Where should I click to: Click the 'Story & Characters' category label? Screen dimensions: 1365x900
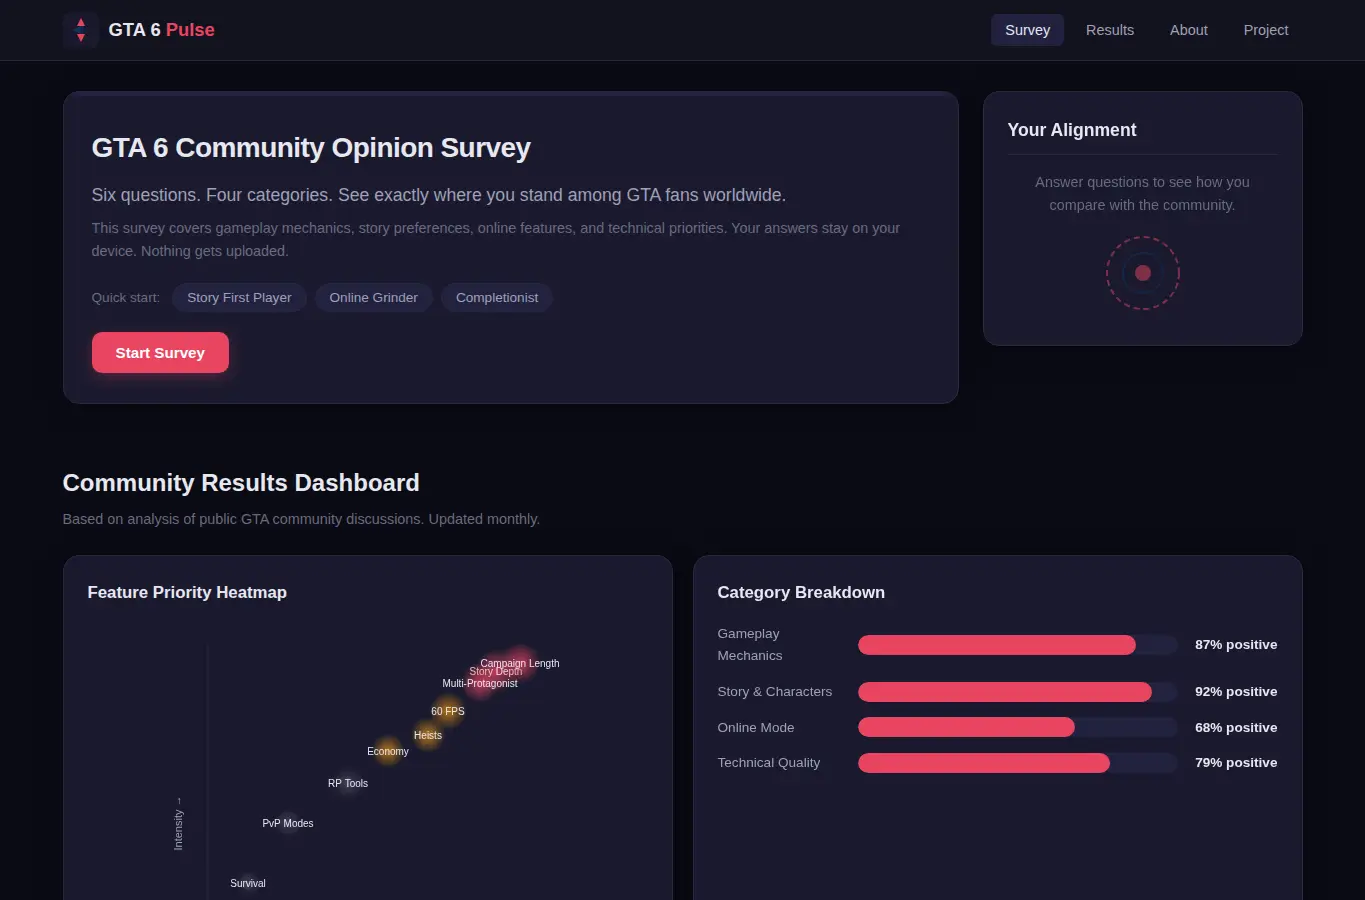point(775,692)
